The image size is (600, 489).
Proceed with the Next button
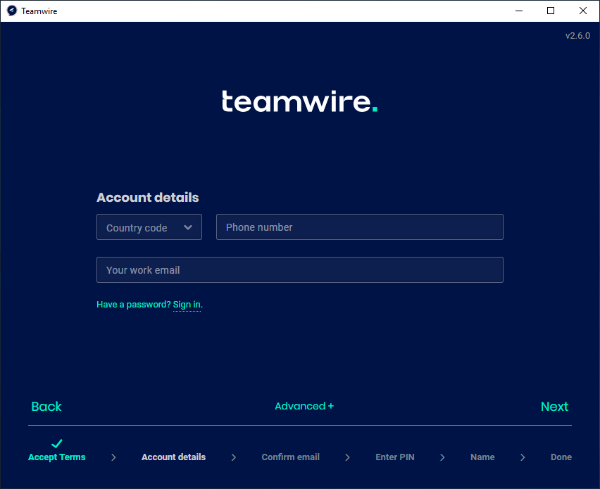coord(554,407)
